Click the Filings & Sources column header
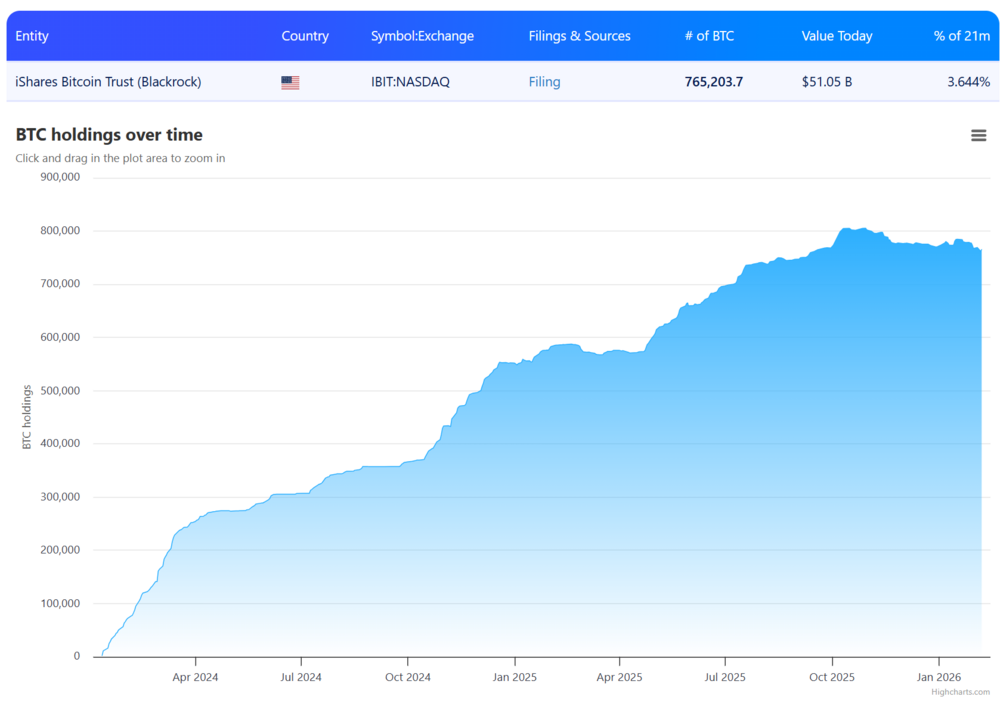Image resolution: width=1000 pixels, height=706 pixels. (x=579, y=36)
